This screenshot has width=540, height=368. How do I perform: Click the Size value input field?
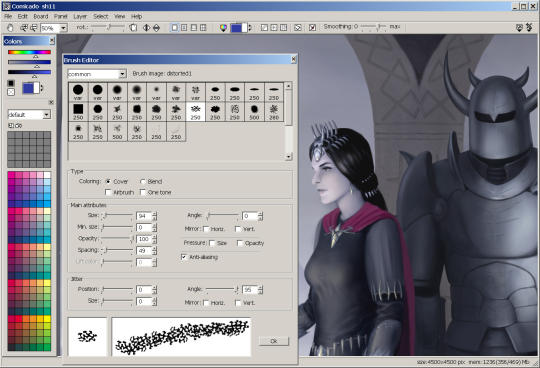click(x=144, y=216)
